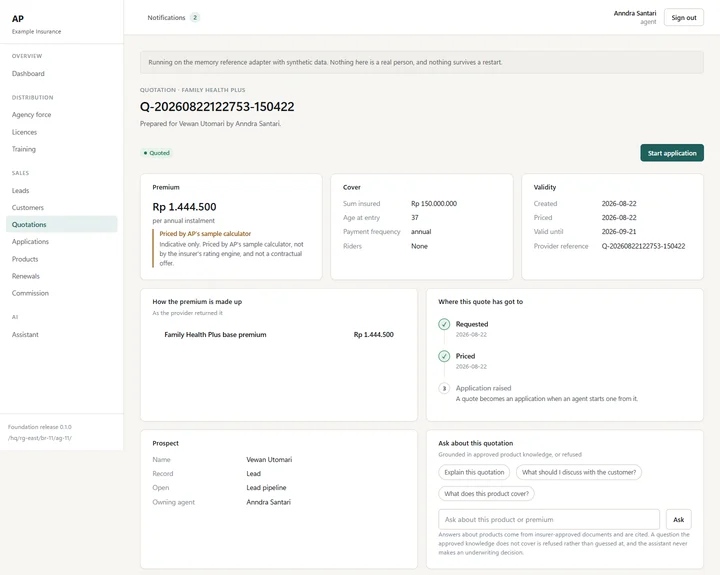Click the /hq/rg-east/br-11/ag-11/ path text
Screen dimensions: 720x575
point(39,438)
